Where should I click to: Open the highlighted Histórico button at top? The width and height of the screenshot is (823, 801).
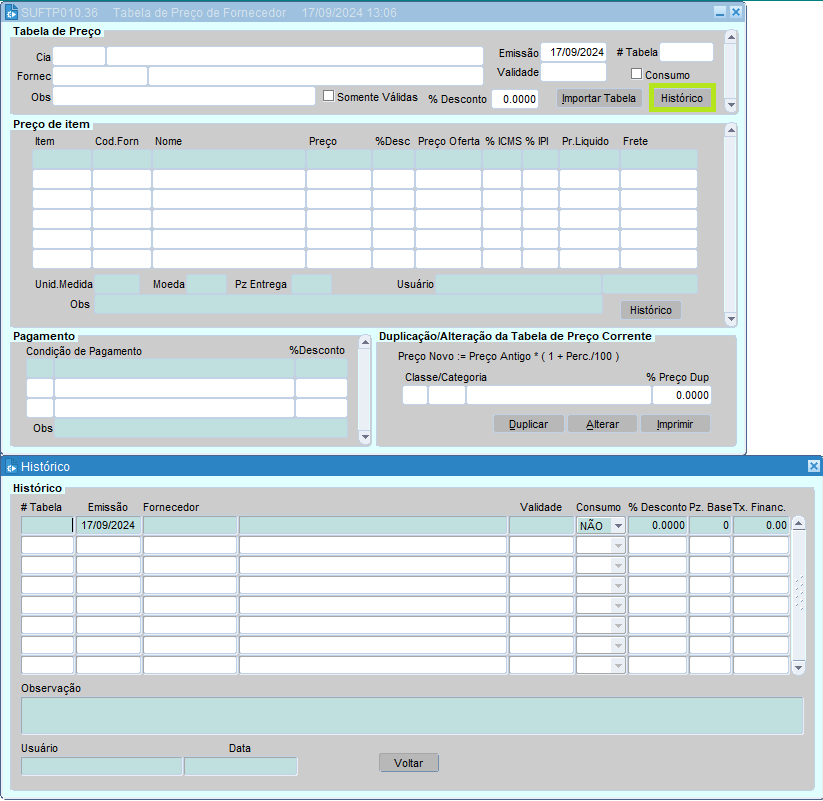682,98
